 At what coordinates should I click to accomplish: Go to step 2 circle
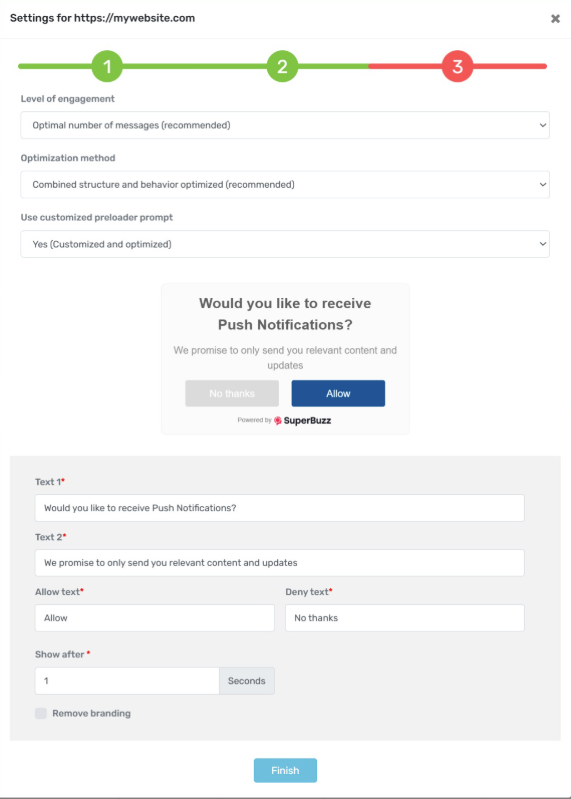tap(282, 66)
